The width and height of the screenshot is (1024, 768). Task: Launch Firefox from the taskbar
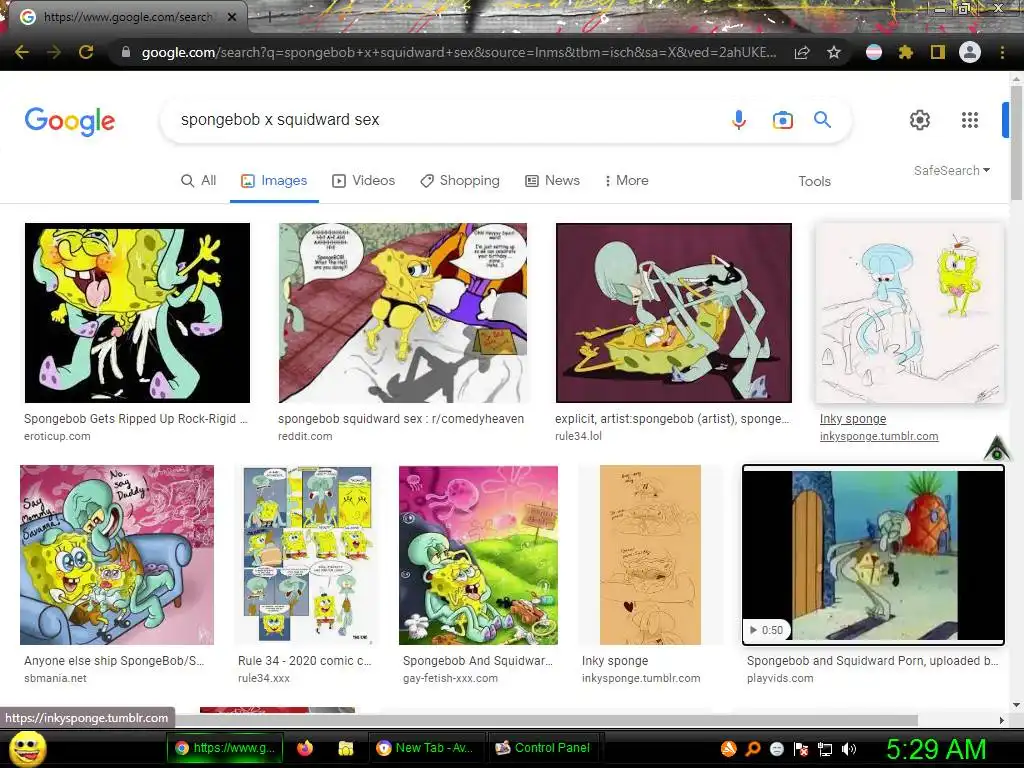(x=305, y=748)
